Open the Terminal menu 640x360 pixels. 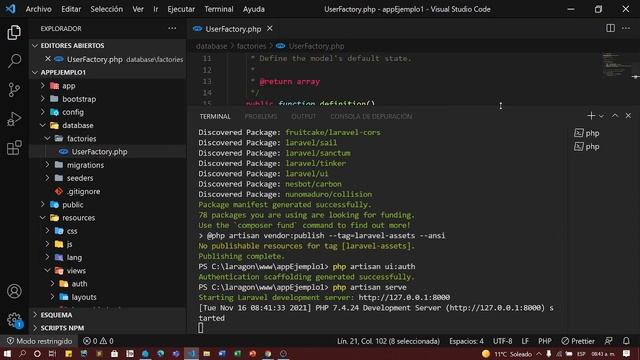click(219, 9)
